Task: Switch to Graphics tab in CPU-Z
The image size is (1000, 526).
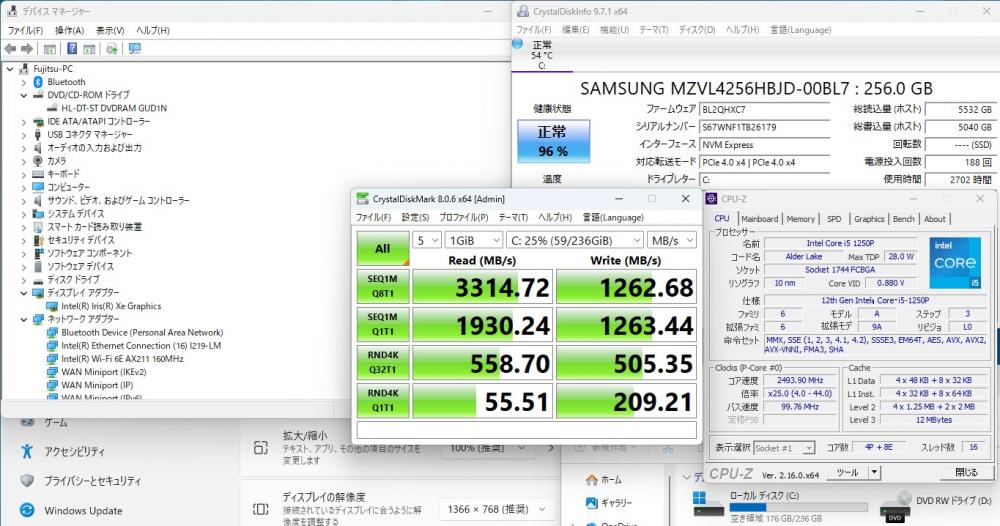Action: pos(869,219)
